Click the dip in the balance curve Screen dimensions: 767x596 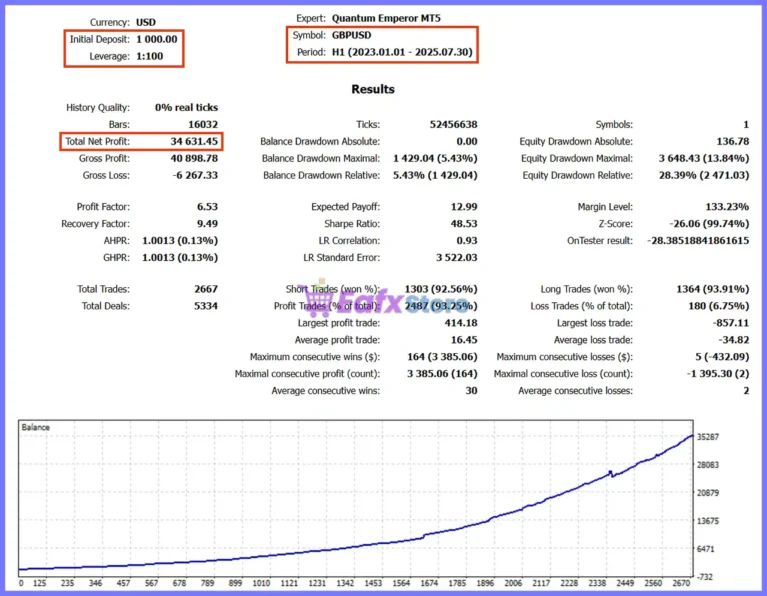(x=612, y=474)
